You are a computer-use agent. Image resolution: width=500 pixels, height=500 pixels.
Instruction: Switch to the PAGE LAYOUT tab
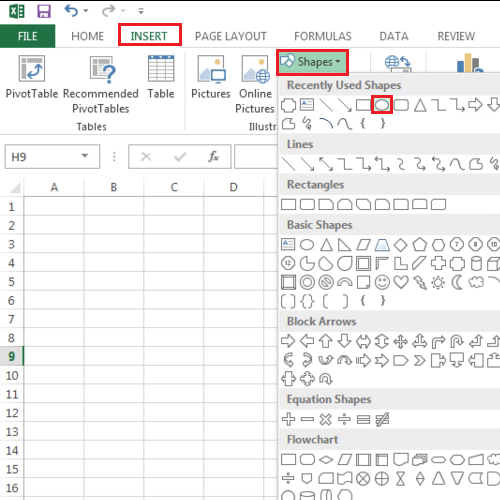[x=231, y=36]
